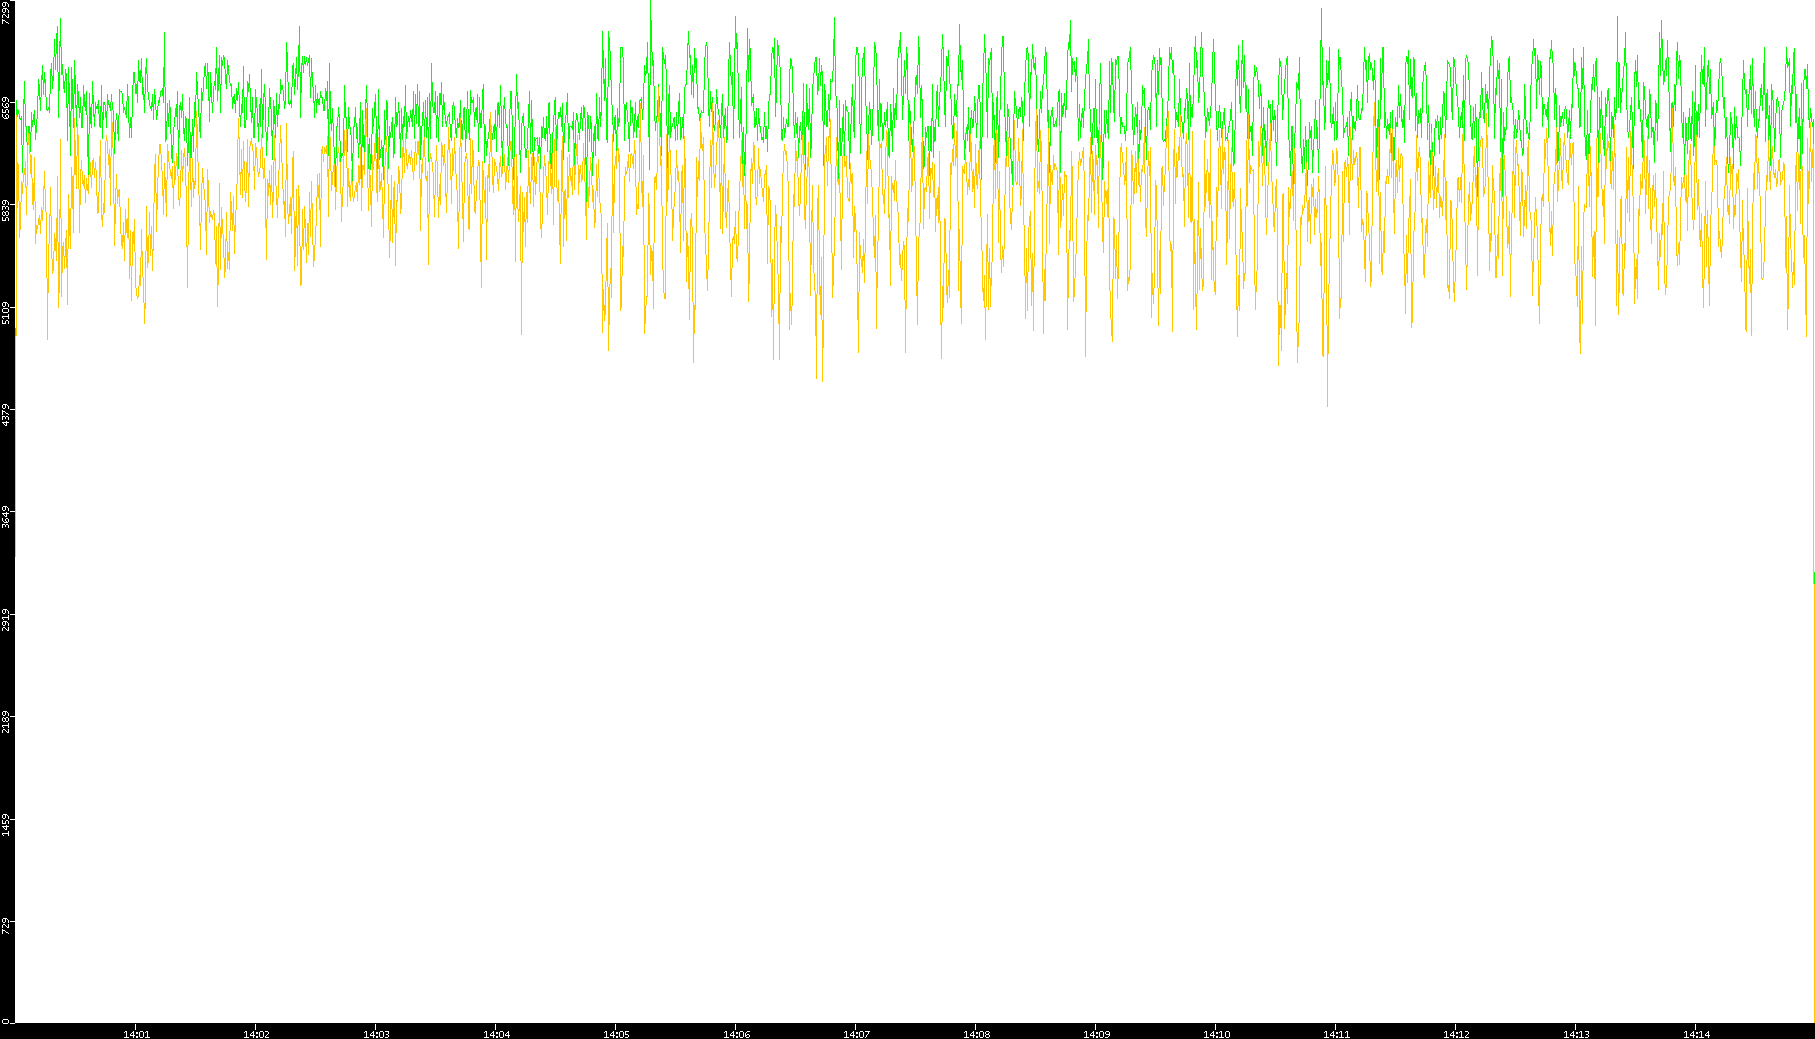Click the 14:13 time axis label

[x=1576, y=1033]
